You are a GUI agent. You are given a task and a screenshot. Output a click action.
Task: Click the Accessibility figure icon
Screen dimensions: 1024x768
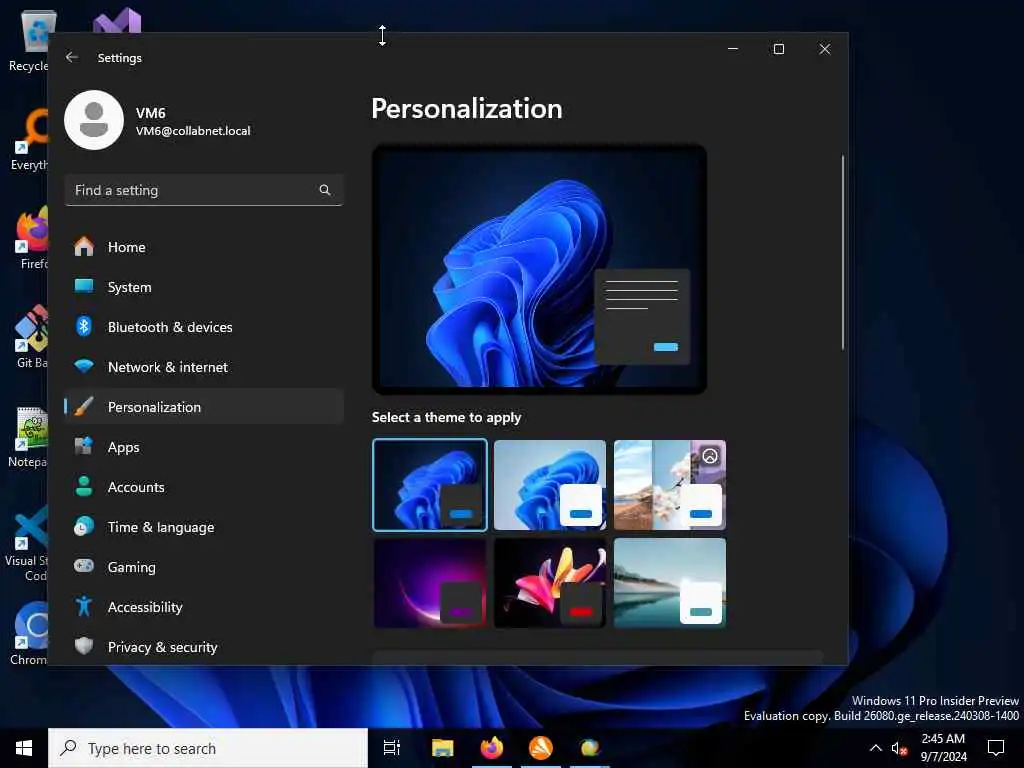tap(84, 606)
